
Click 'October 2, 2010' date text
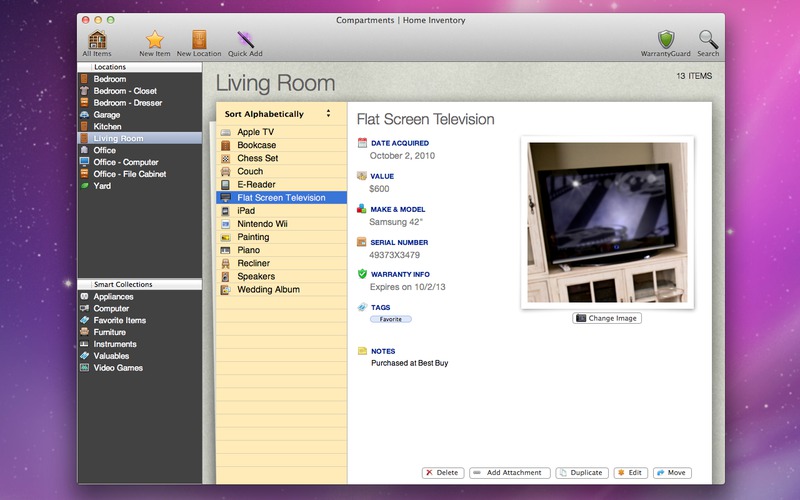(x=403, y=156)
